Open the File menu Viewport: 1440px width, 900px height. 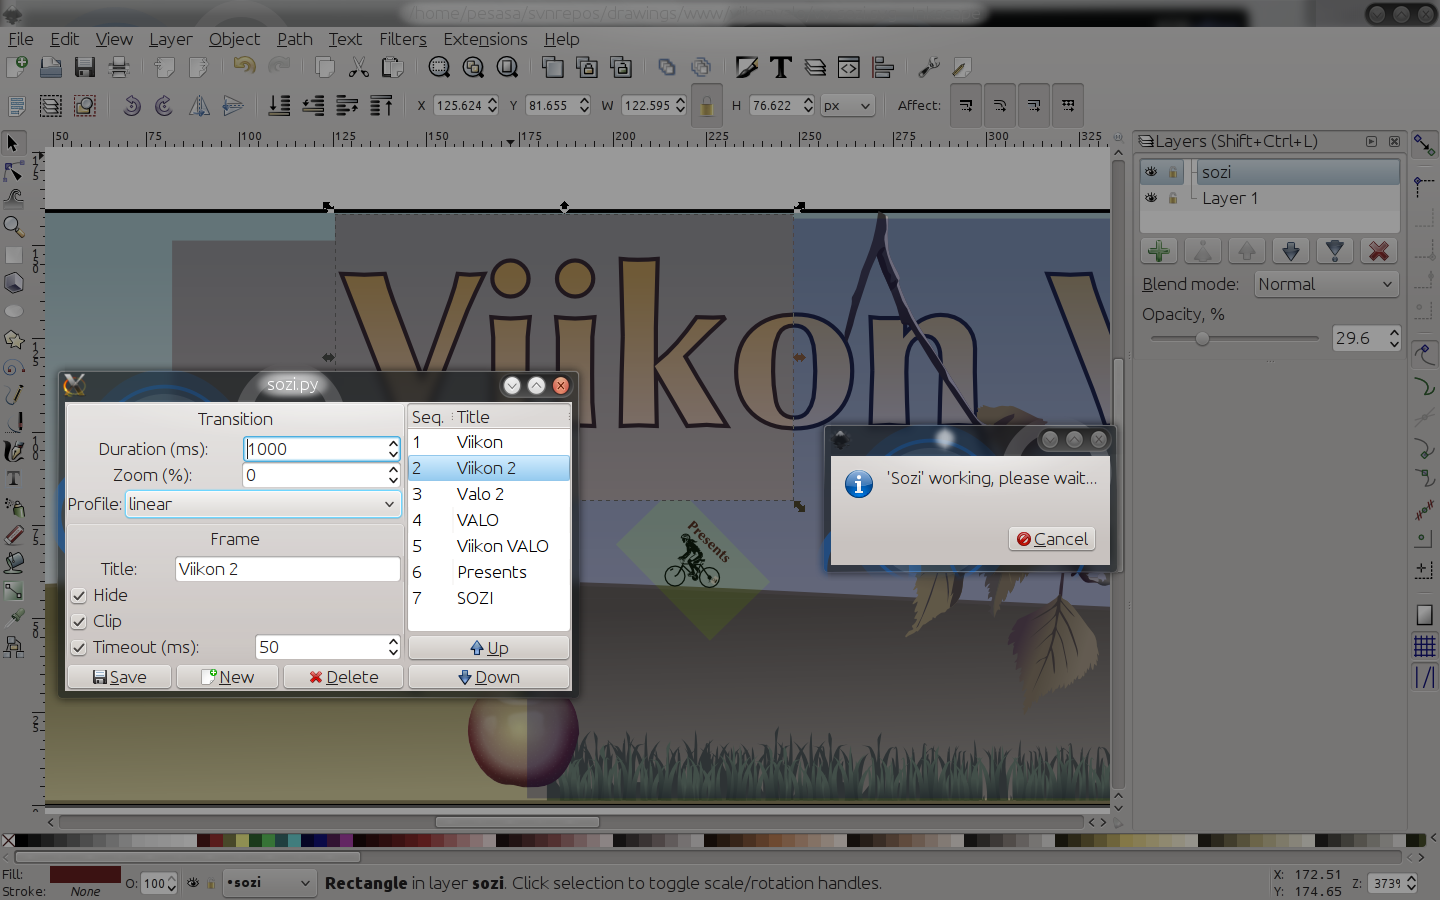[20, 39]
